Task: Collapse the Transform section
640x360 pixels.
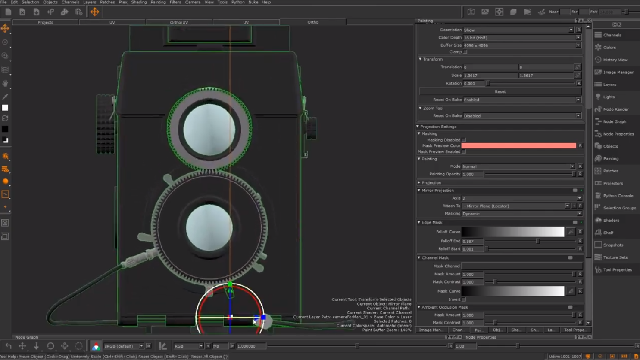Action: pyautogui.click(x=420, y=59)
